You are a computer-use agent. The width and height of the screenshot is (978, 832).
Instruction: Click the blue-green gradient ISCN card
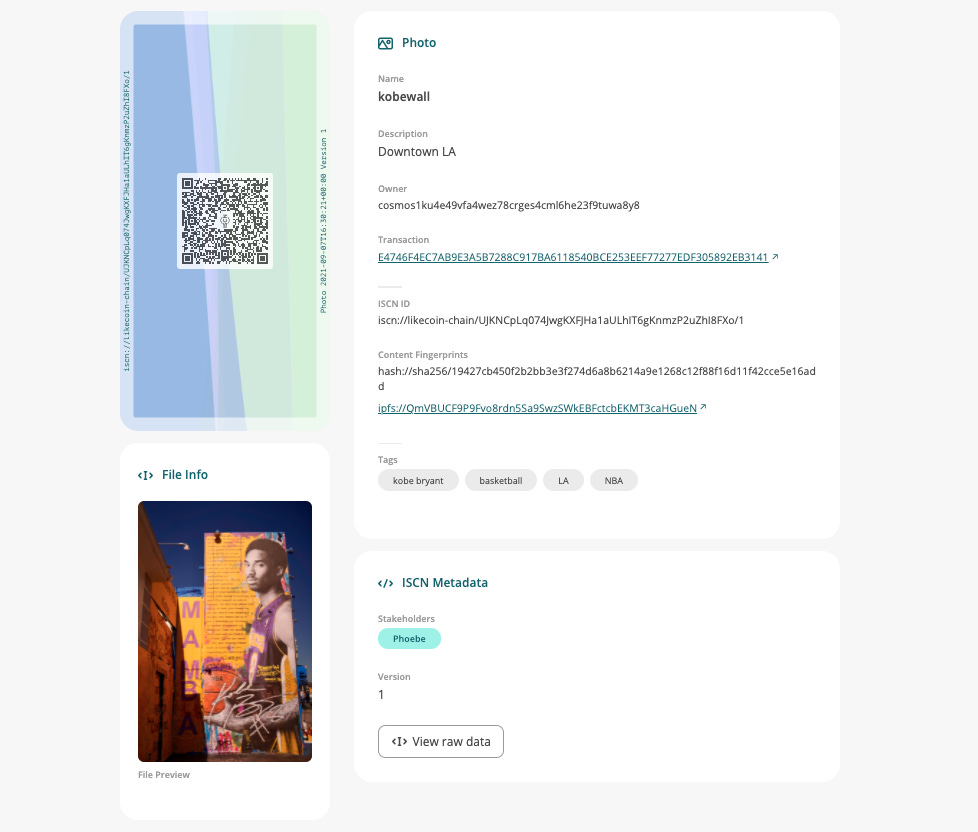pos(225,221)
